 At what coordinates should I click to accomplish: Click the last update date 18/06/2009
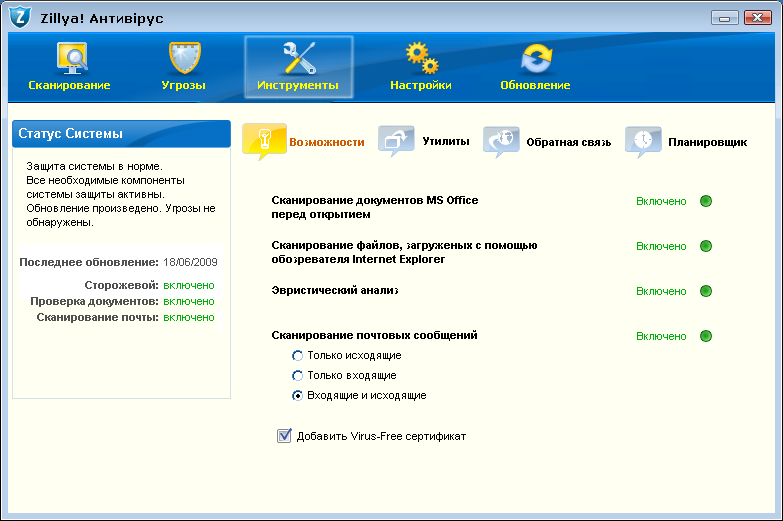(190, 262)
